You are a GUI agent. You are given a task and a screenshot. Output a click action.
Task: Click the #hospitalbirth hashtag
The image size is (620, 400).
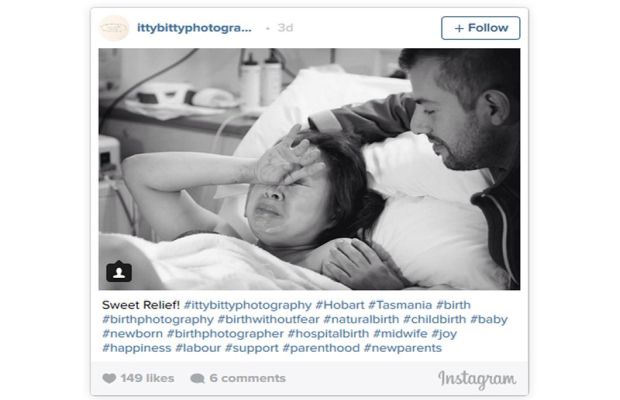(x=328, y=334)
